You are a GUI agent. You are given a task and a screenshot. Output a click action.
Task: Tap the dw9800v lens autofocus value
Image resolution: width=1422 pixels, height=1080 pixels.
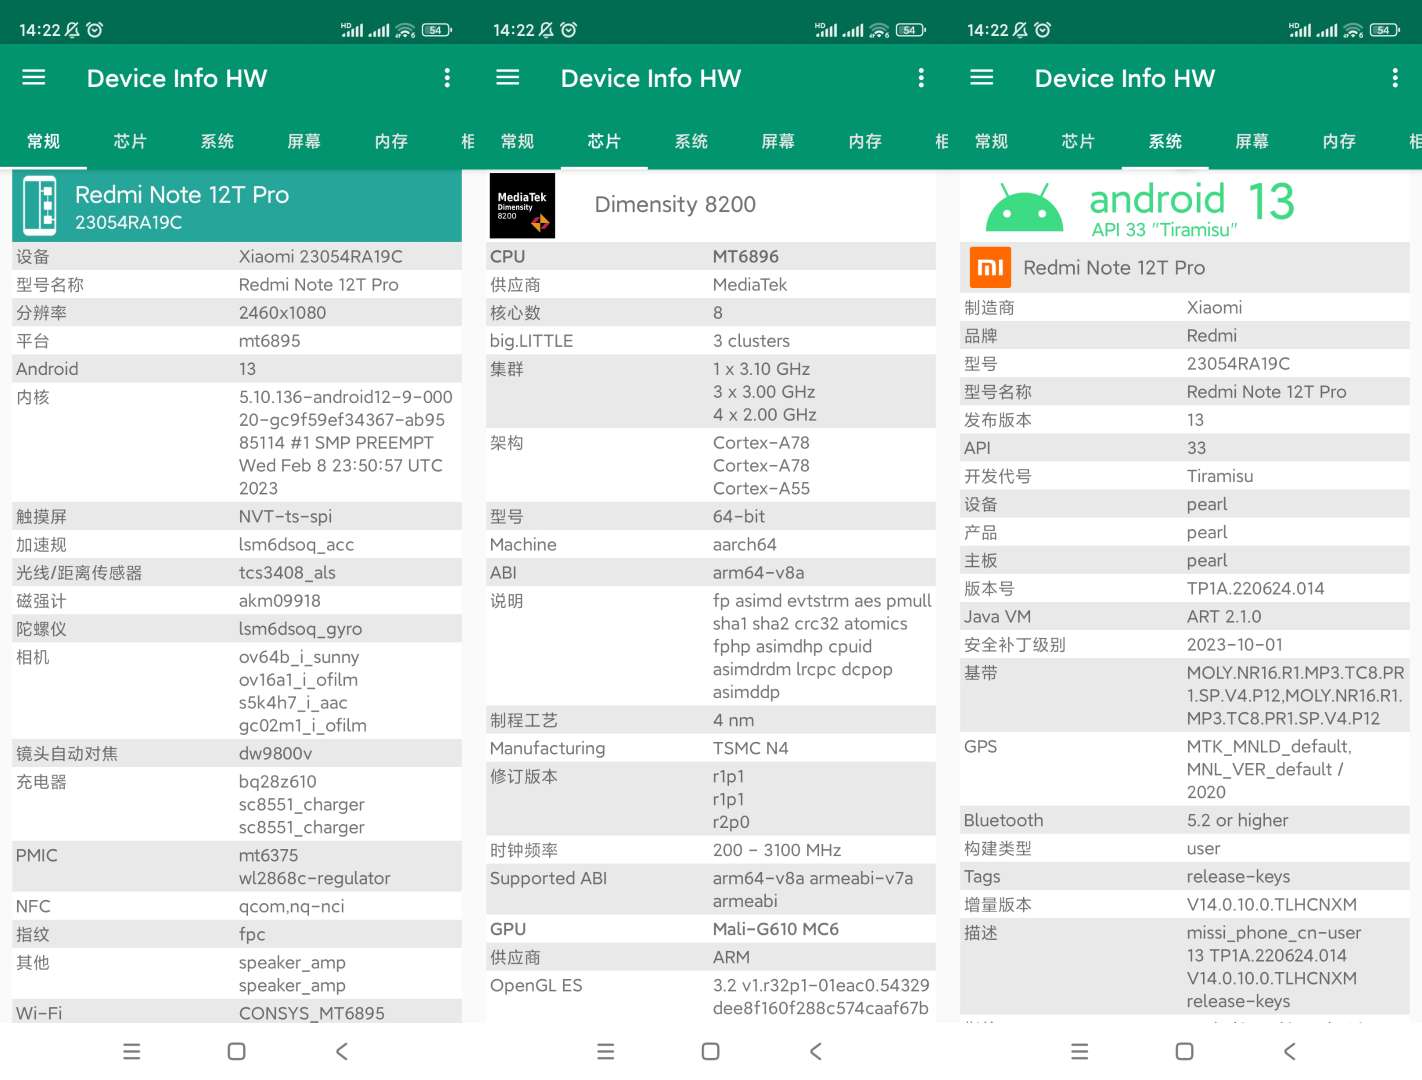click(275, 754)
